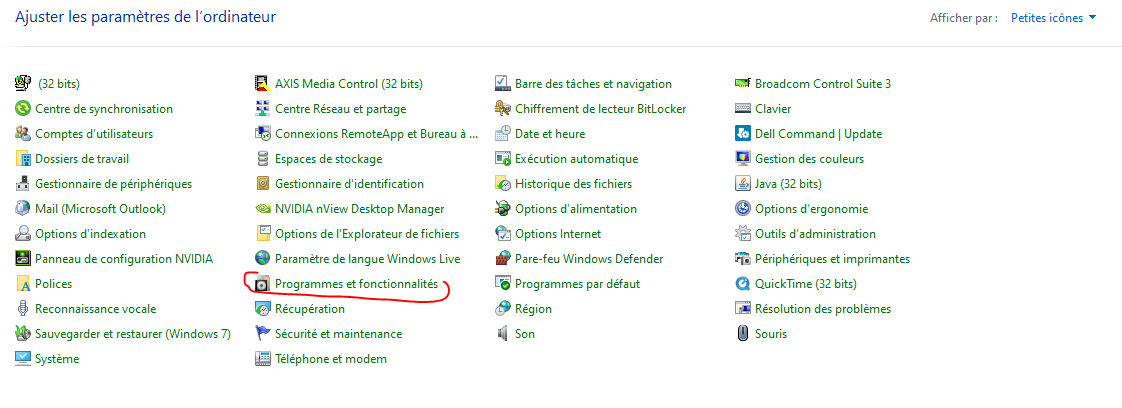Click Sécurité et maintenance link
Image resolution: width=1122 pixels, height=408 pixels.
click(x=338, y=334)
